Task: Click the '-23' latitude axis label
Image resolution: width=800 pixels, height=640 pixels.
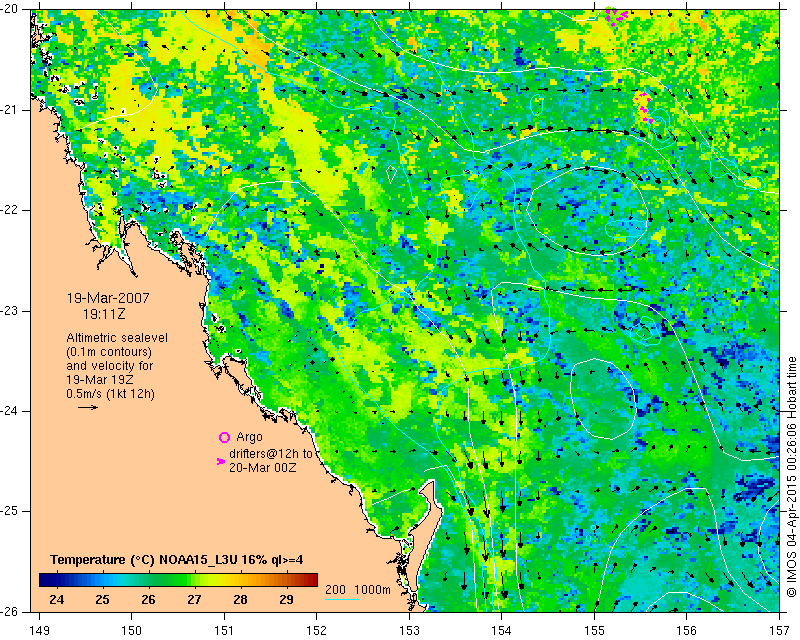Action: click(x=9, y=310)
